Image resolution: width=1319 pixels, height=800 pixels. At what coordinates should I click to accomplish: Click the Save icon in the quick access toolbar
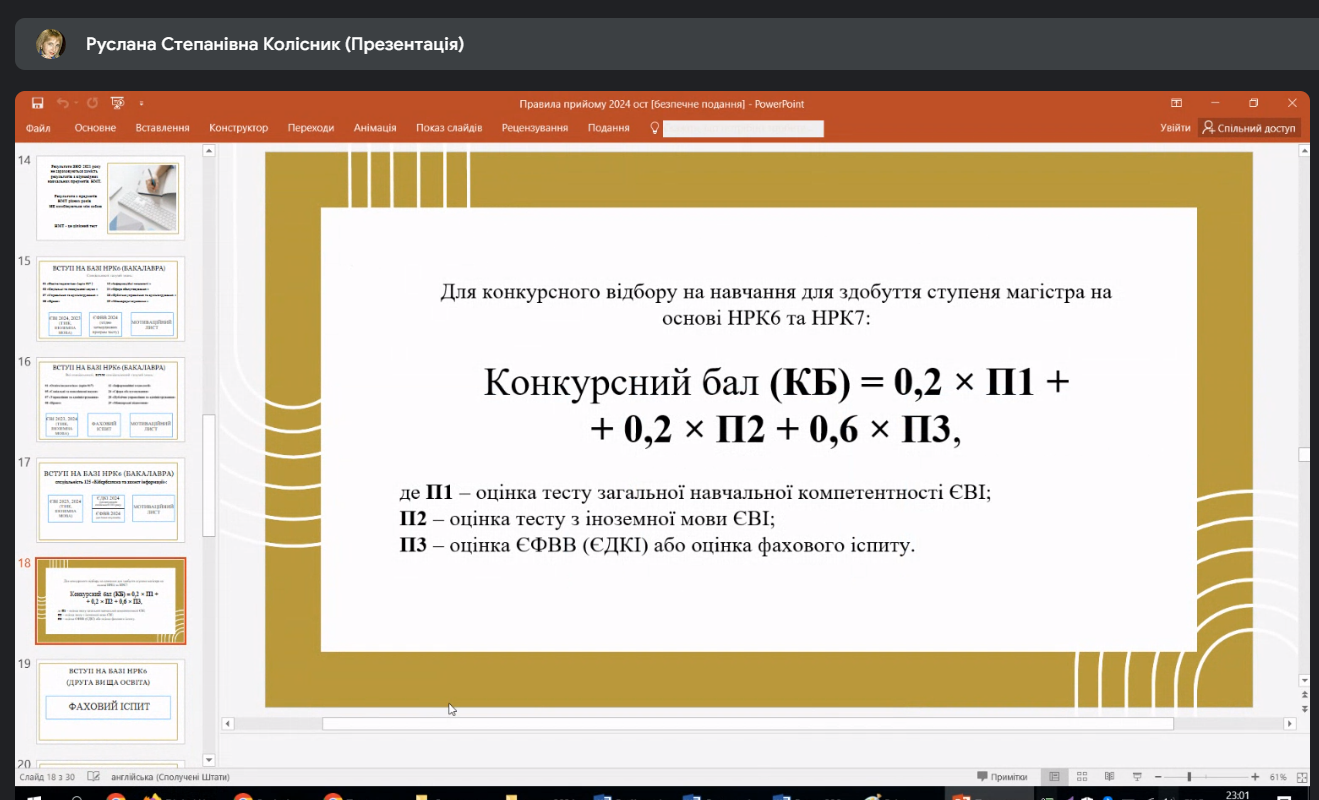click(37, 103)
